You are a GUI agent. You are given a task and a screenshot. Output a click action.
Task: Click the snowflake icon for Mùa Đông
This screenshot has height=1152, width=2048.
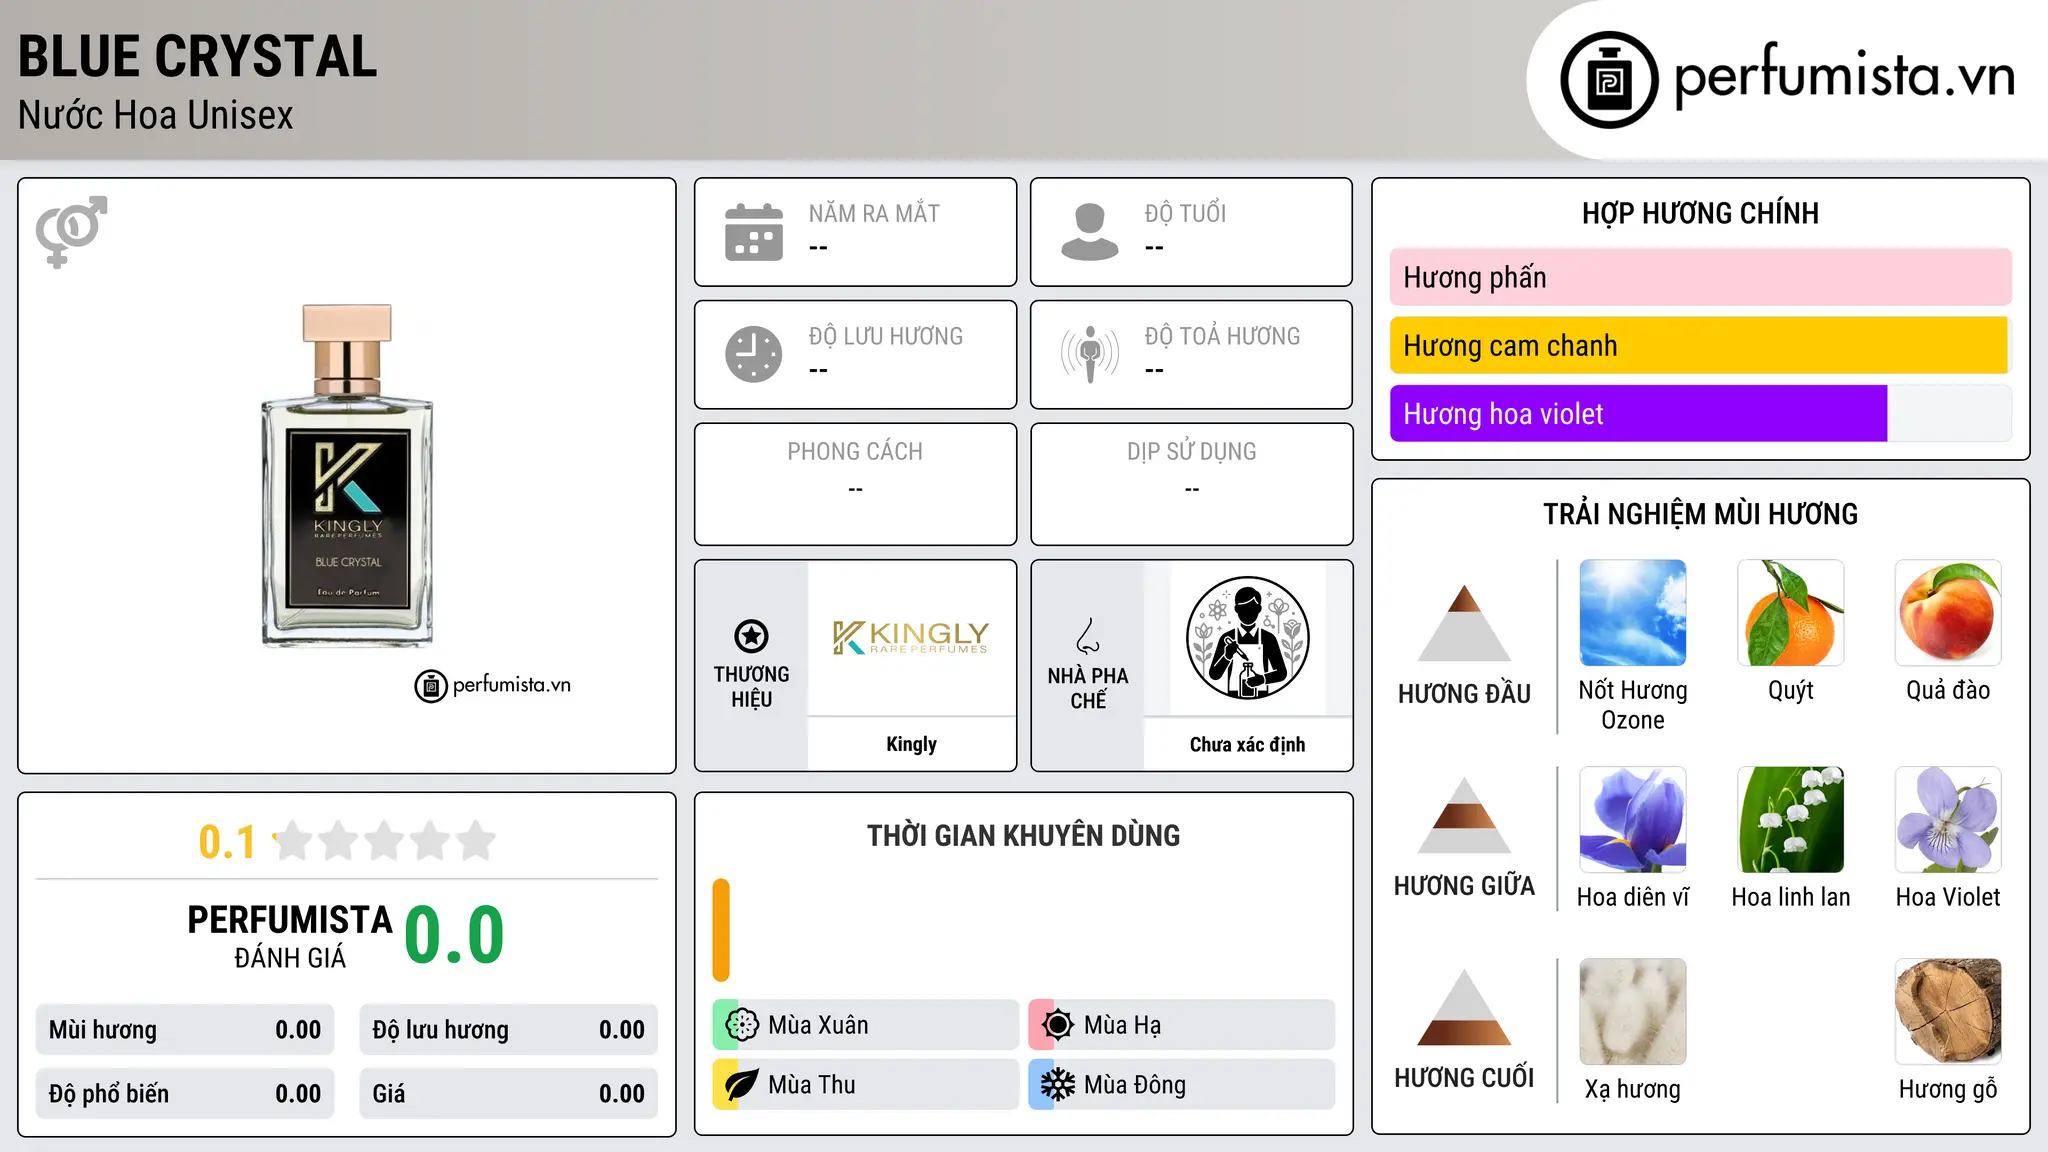coord(1058,1085)
